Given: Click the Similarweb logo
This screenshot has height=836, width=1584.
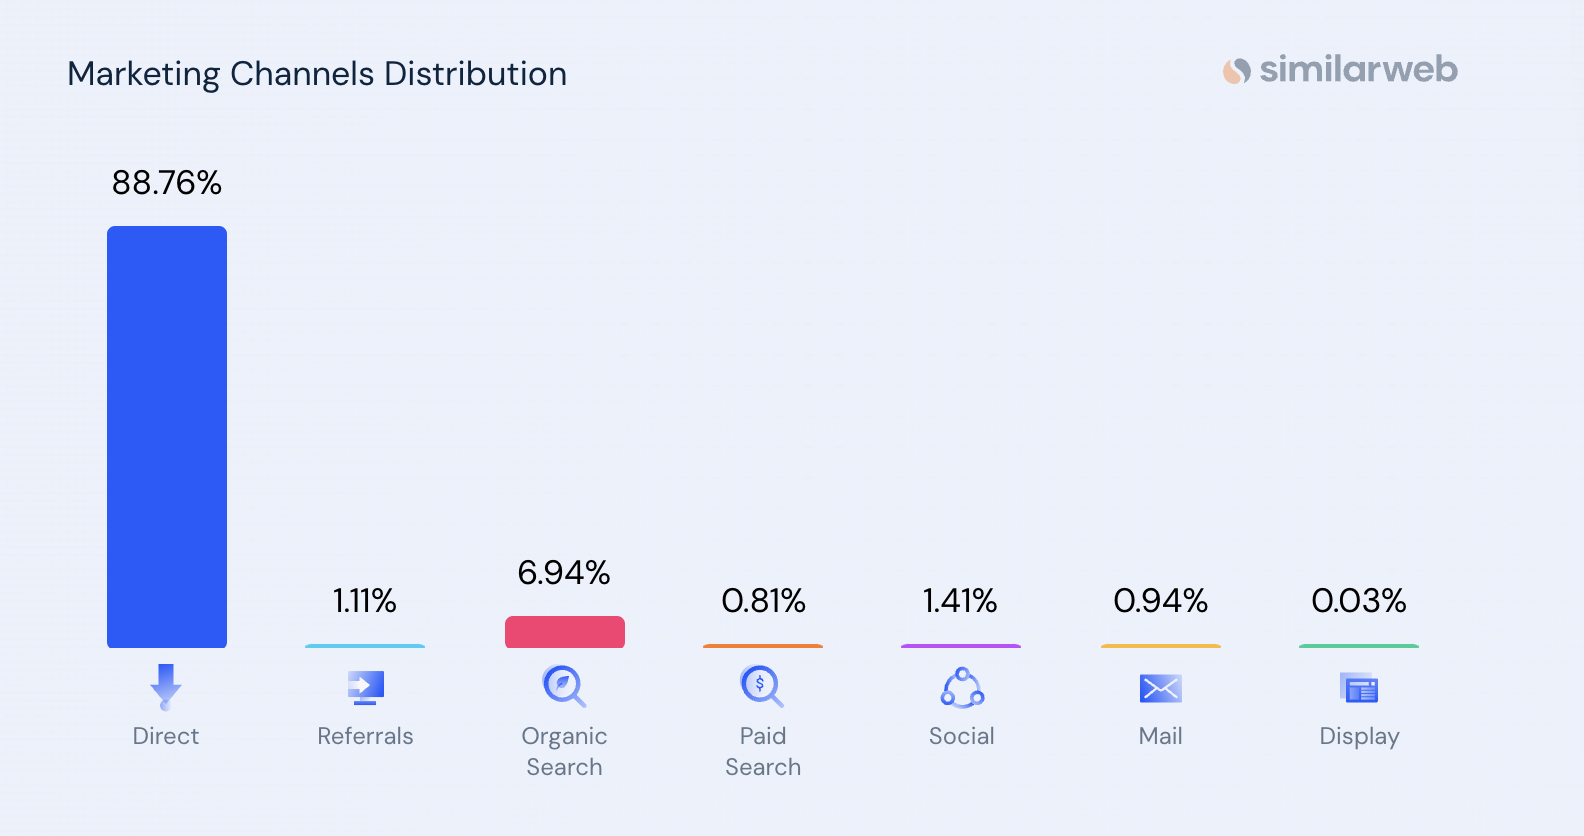Looking at the screenshot, I should click(1340, 70).
